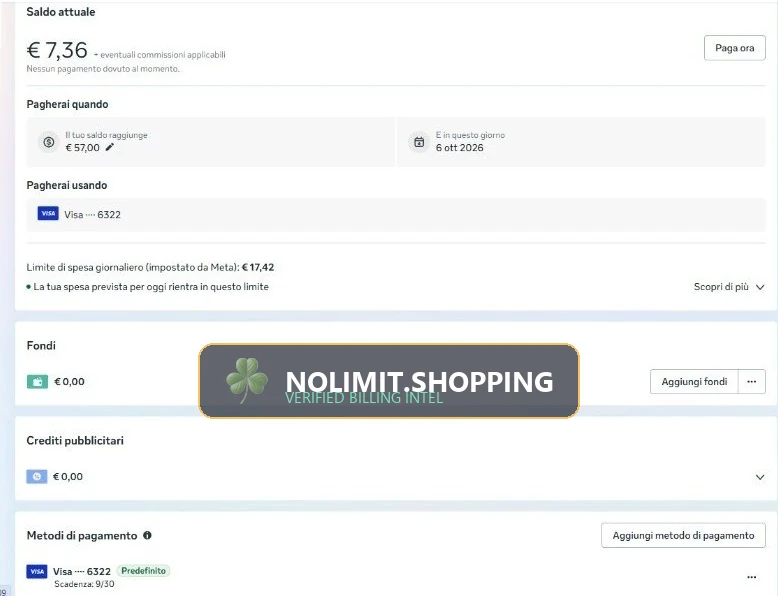Click the Predefinito badge

(143, 571)
